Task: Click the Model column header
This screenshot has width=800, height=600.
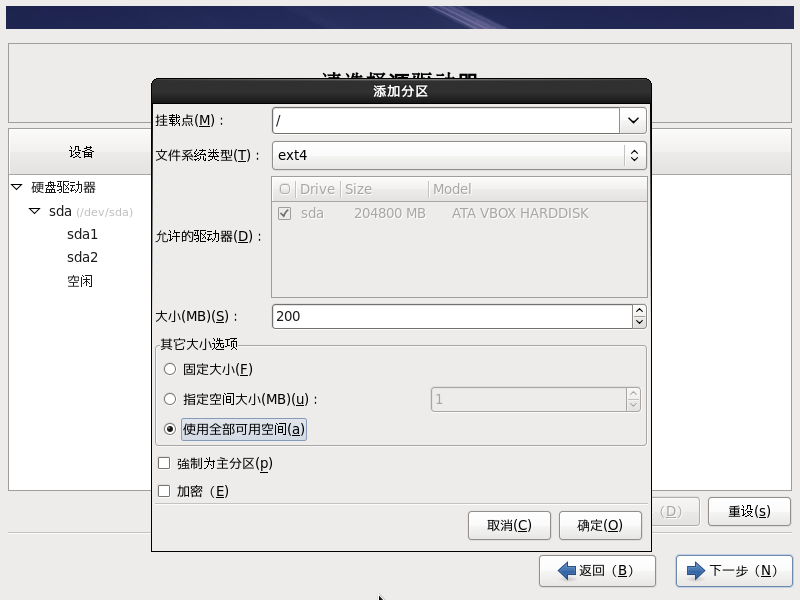Action: [x=538, y=189]
